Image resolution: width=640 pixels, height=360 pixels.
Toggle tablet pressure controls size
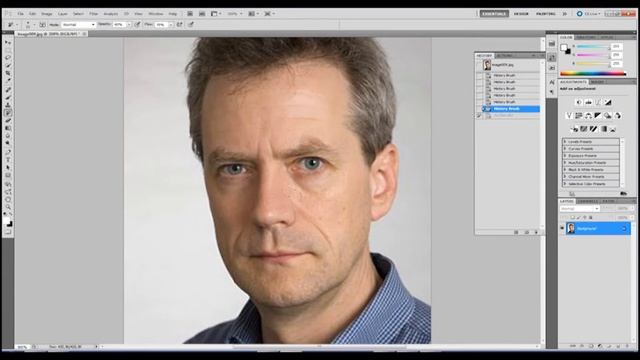click(191, 24)
